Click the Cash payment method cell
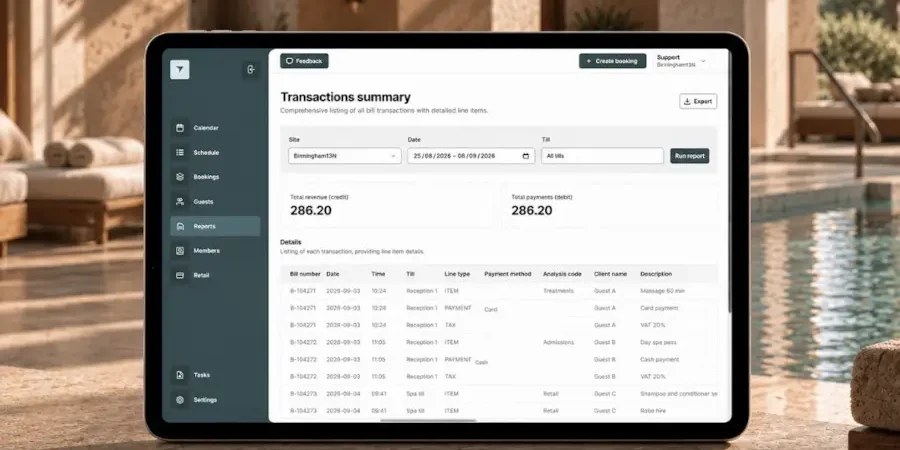Screen dimensions: 900x450 (x=481, y=363)
